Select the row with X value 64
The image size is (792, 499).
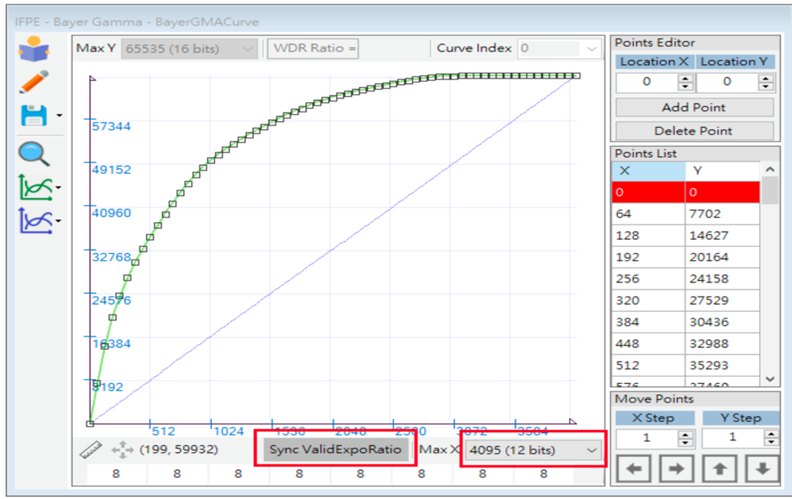click(685, 214)
